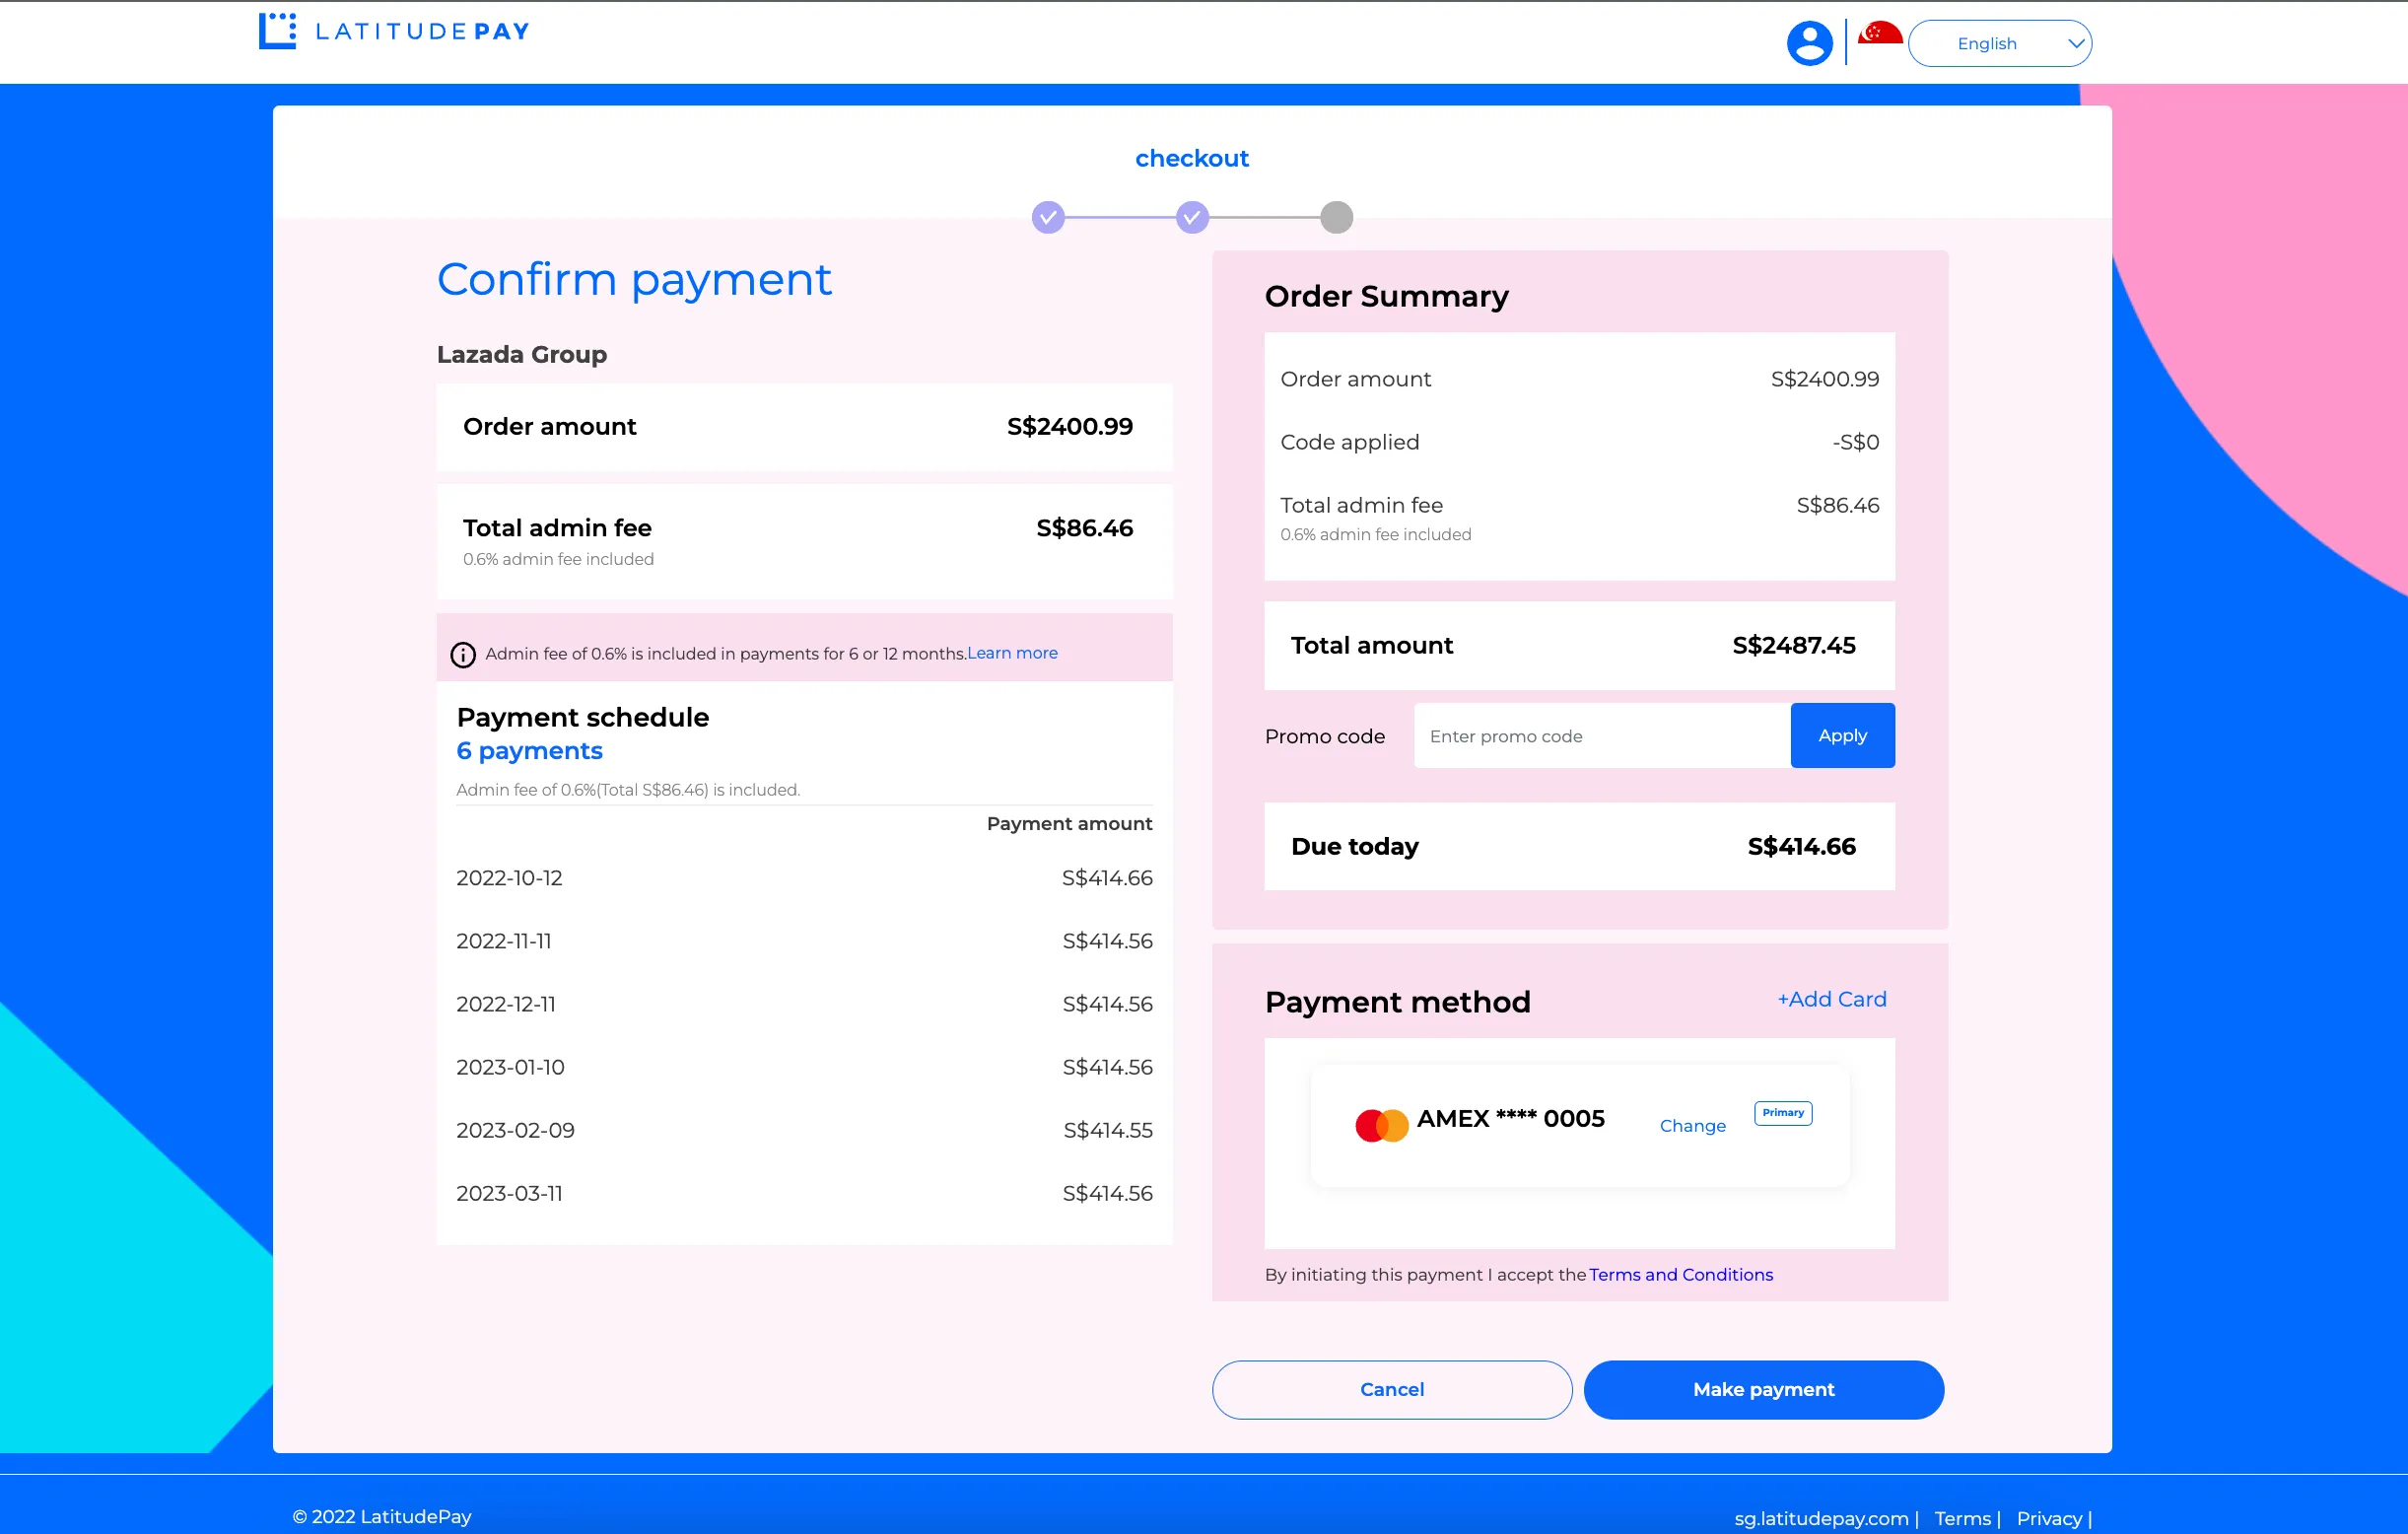The height and width of the screenshot is (1534, 2408).
Task: Click the second completed checkout step
Action: [1192, 217]
